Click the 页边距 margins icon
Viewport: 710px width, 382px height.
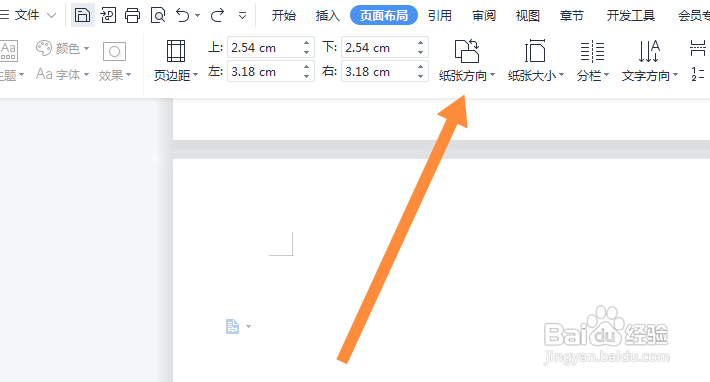[176, 51]
